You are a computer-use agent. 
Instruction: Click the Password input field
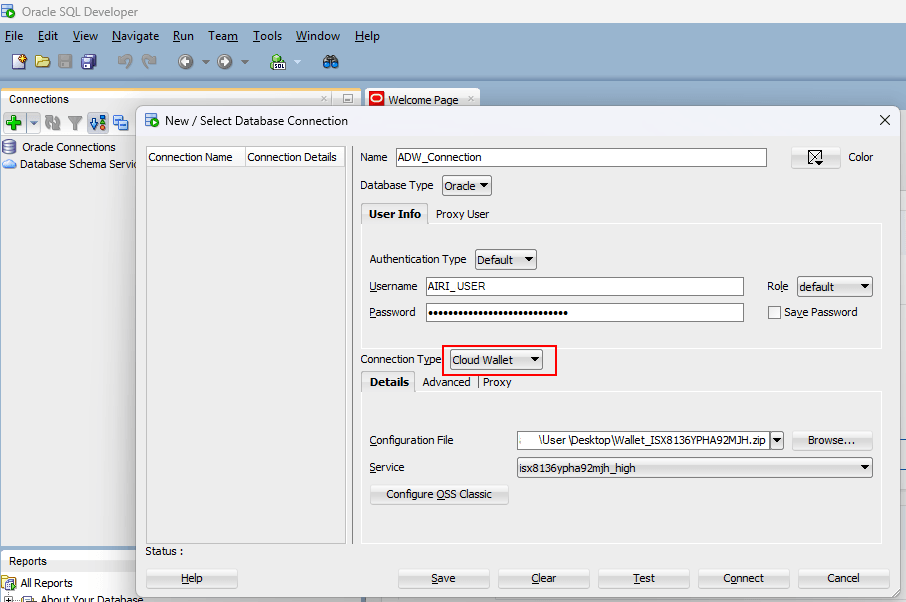click(x=585, y=313)
